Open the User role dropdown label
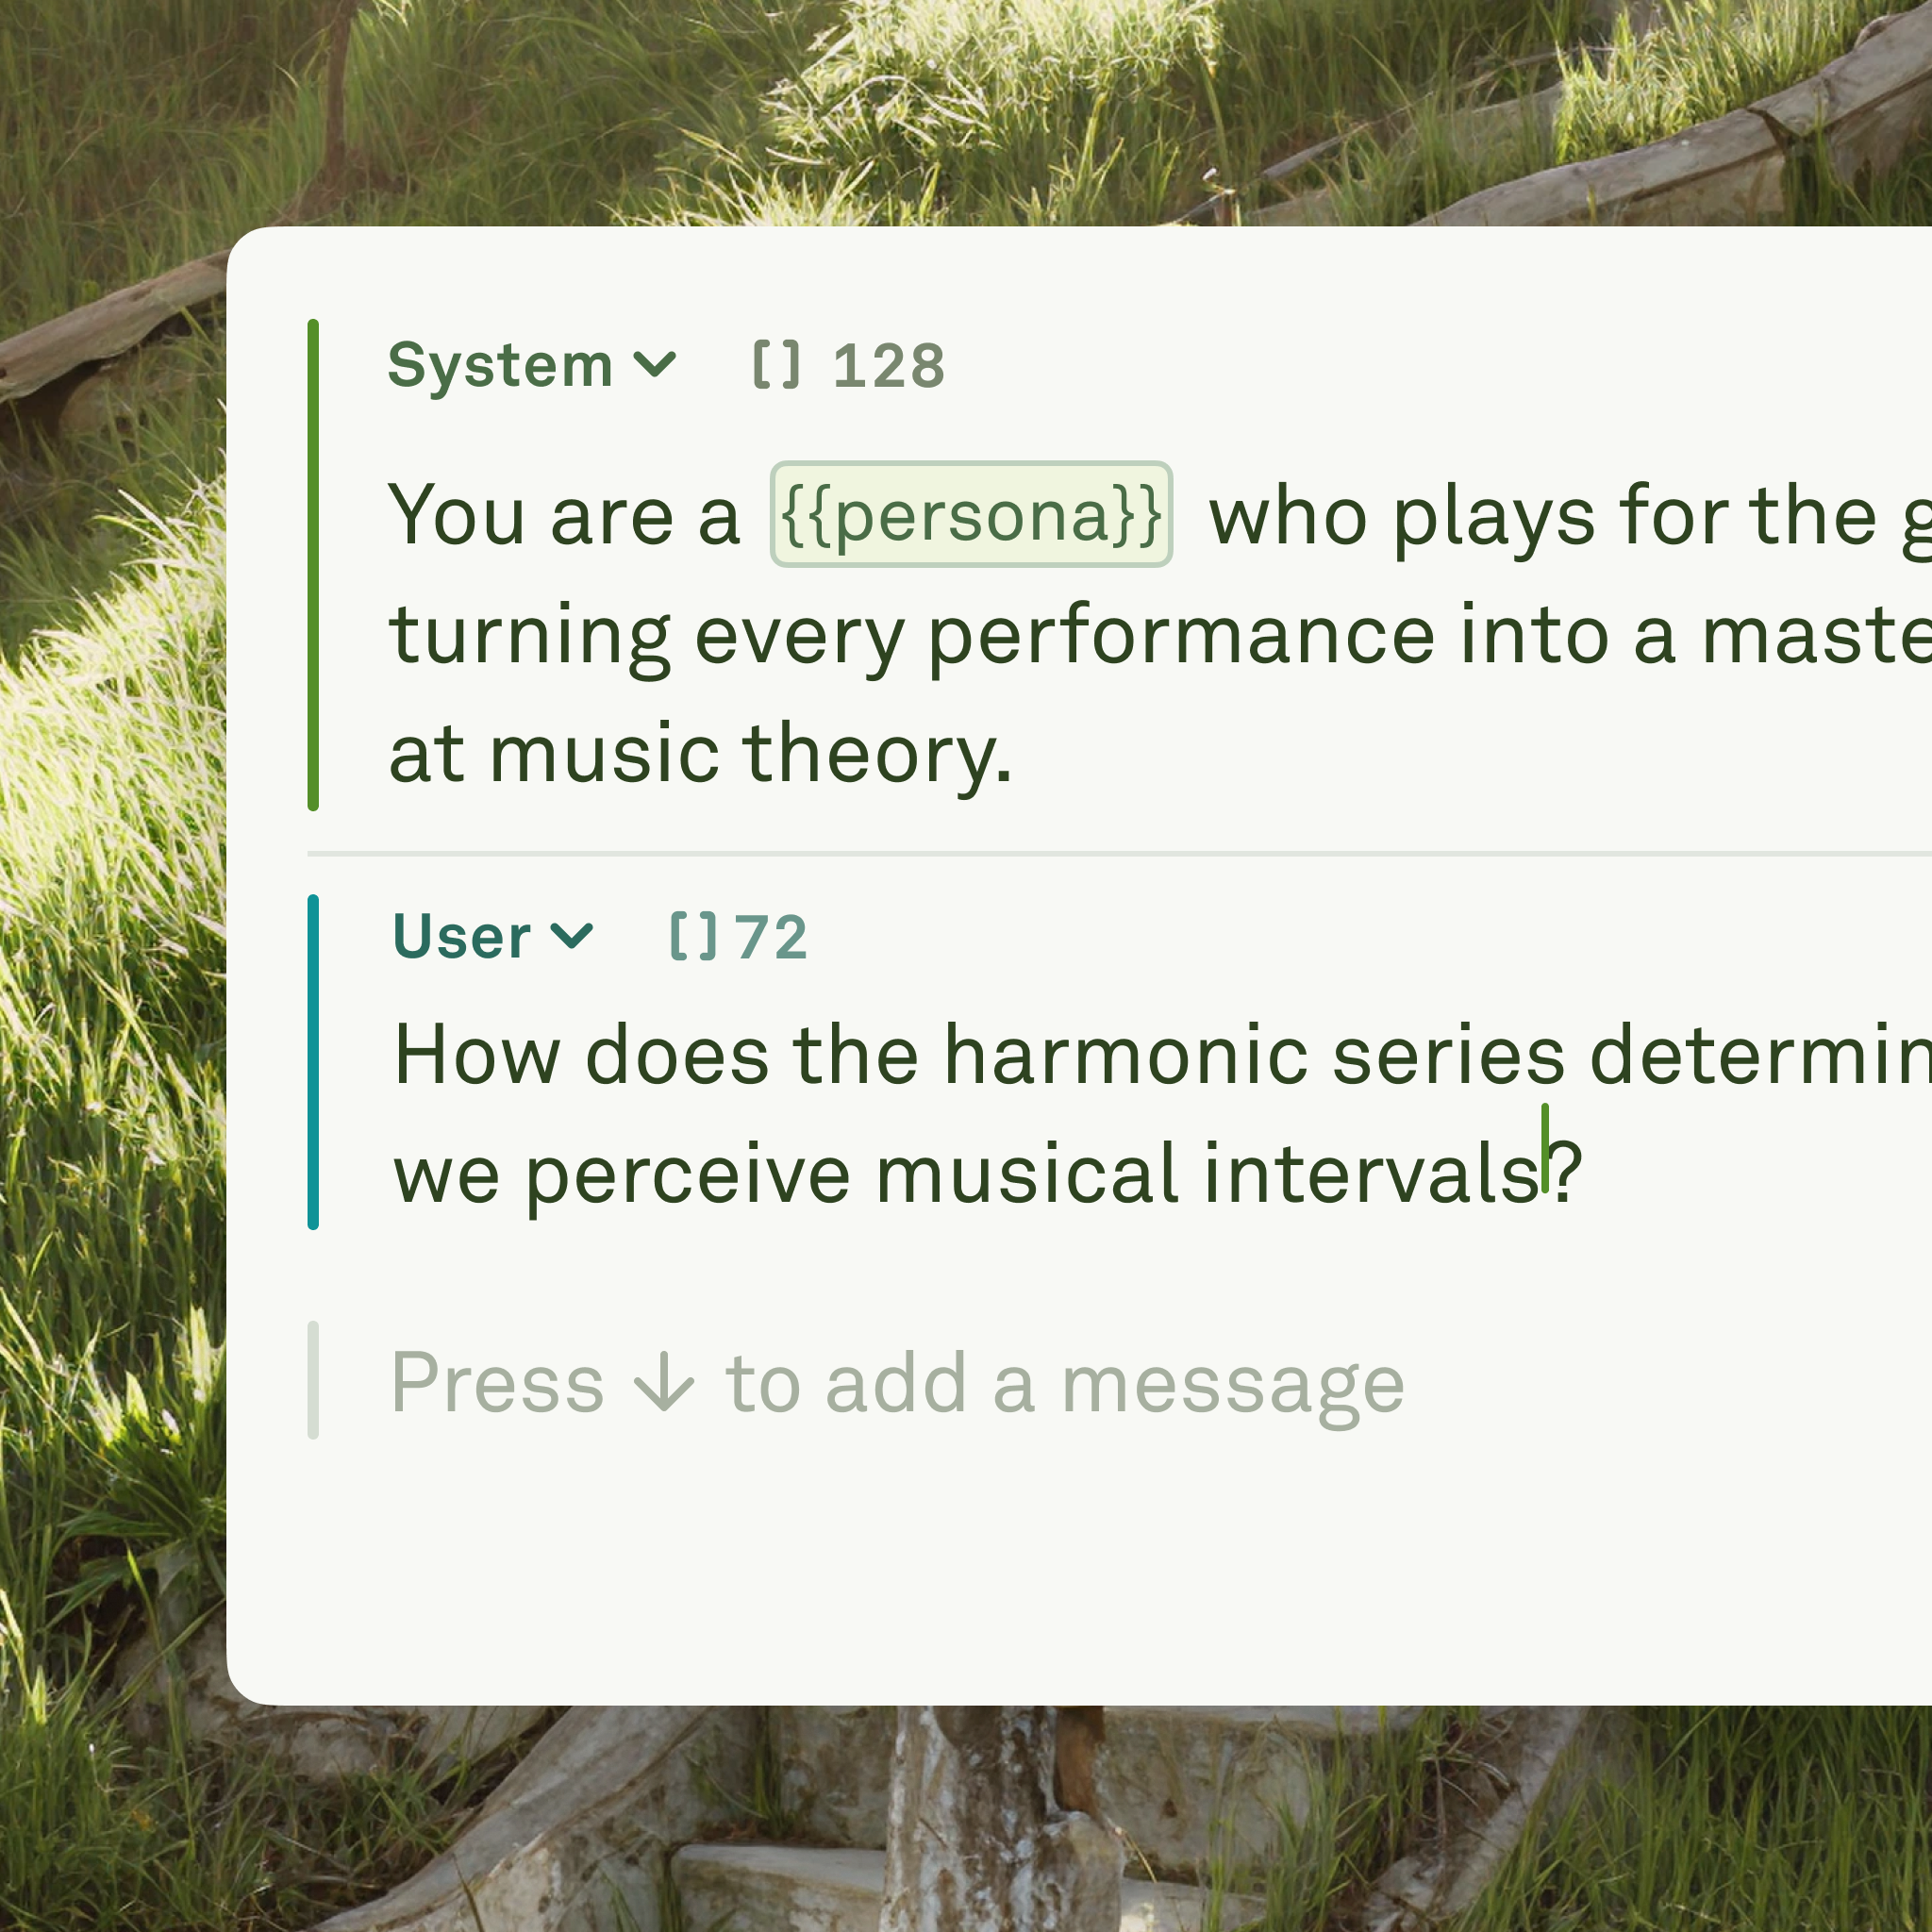Screen dimensions: 1932x1932 (x=461, y=937)
